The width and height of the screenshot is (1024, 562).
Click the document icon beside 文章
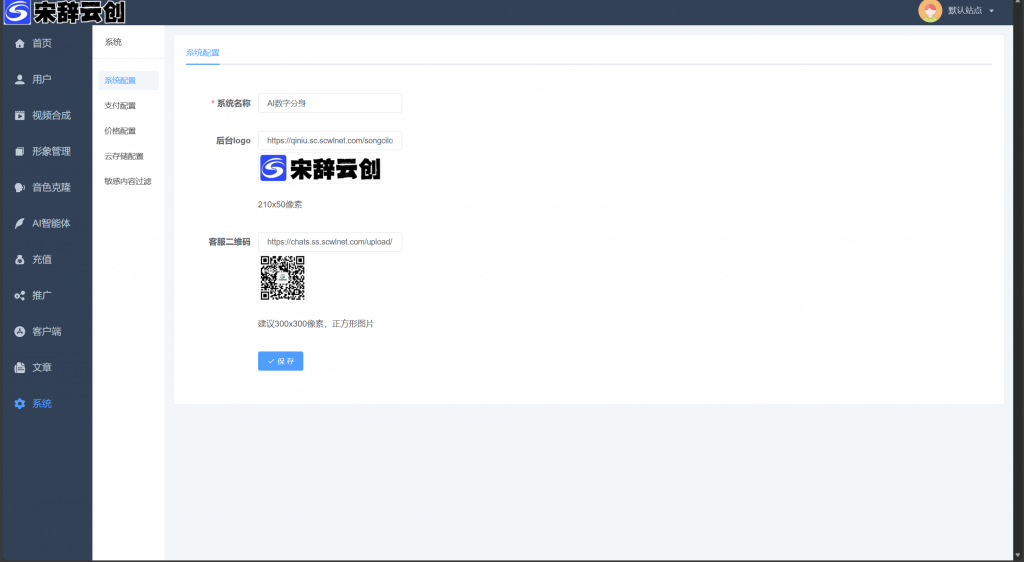pyautogui.click(x=20, y=367)
